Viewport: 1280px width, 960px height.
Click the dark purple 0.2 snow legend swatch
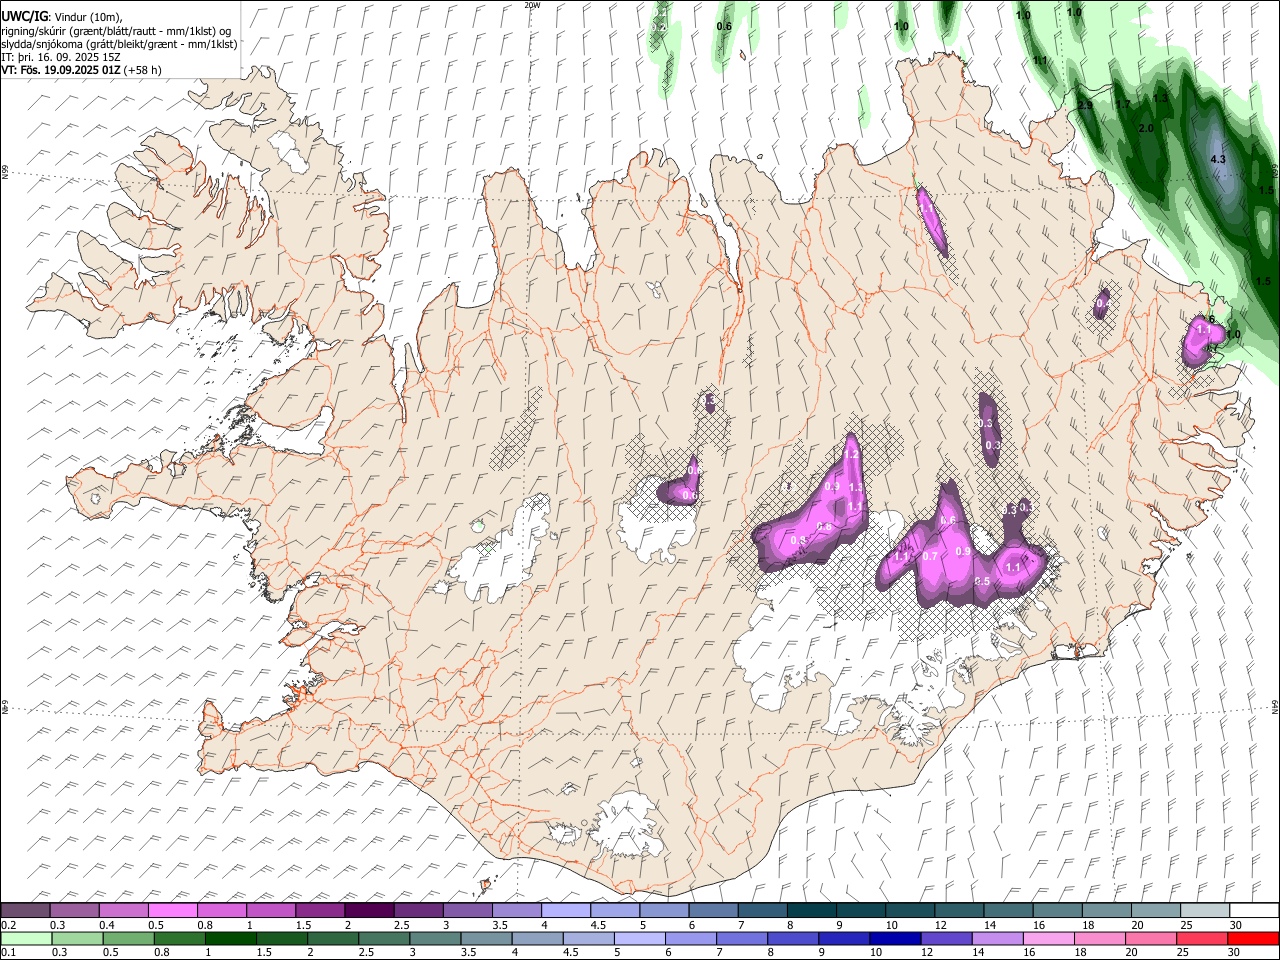[x=25, y=910]
